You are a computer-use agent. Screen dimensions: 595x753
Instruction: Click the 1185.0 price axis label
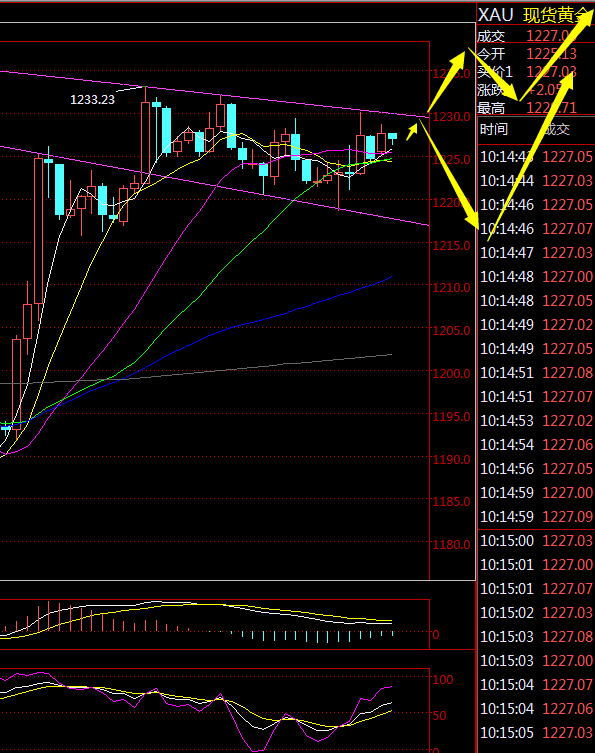click(x=451, y=502)
